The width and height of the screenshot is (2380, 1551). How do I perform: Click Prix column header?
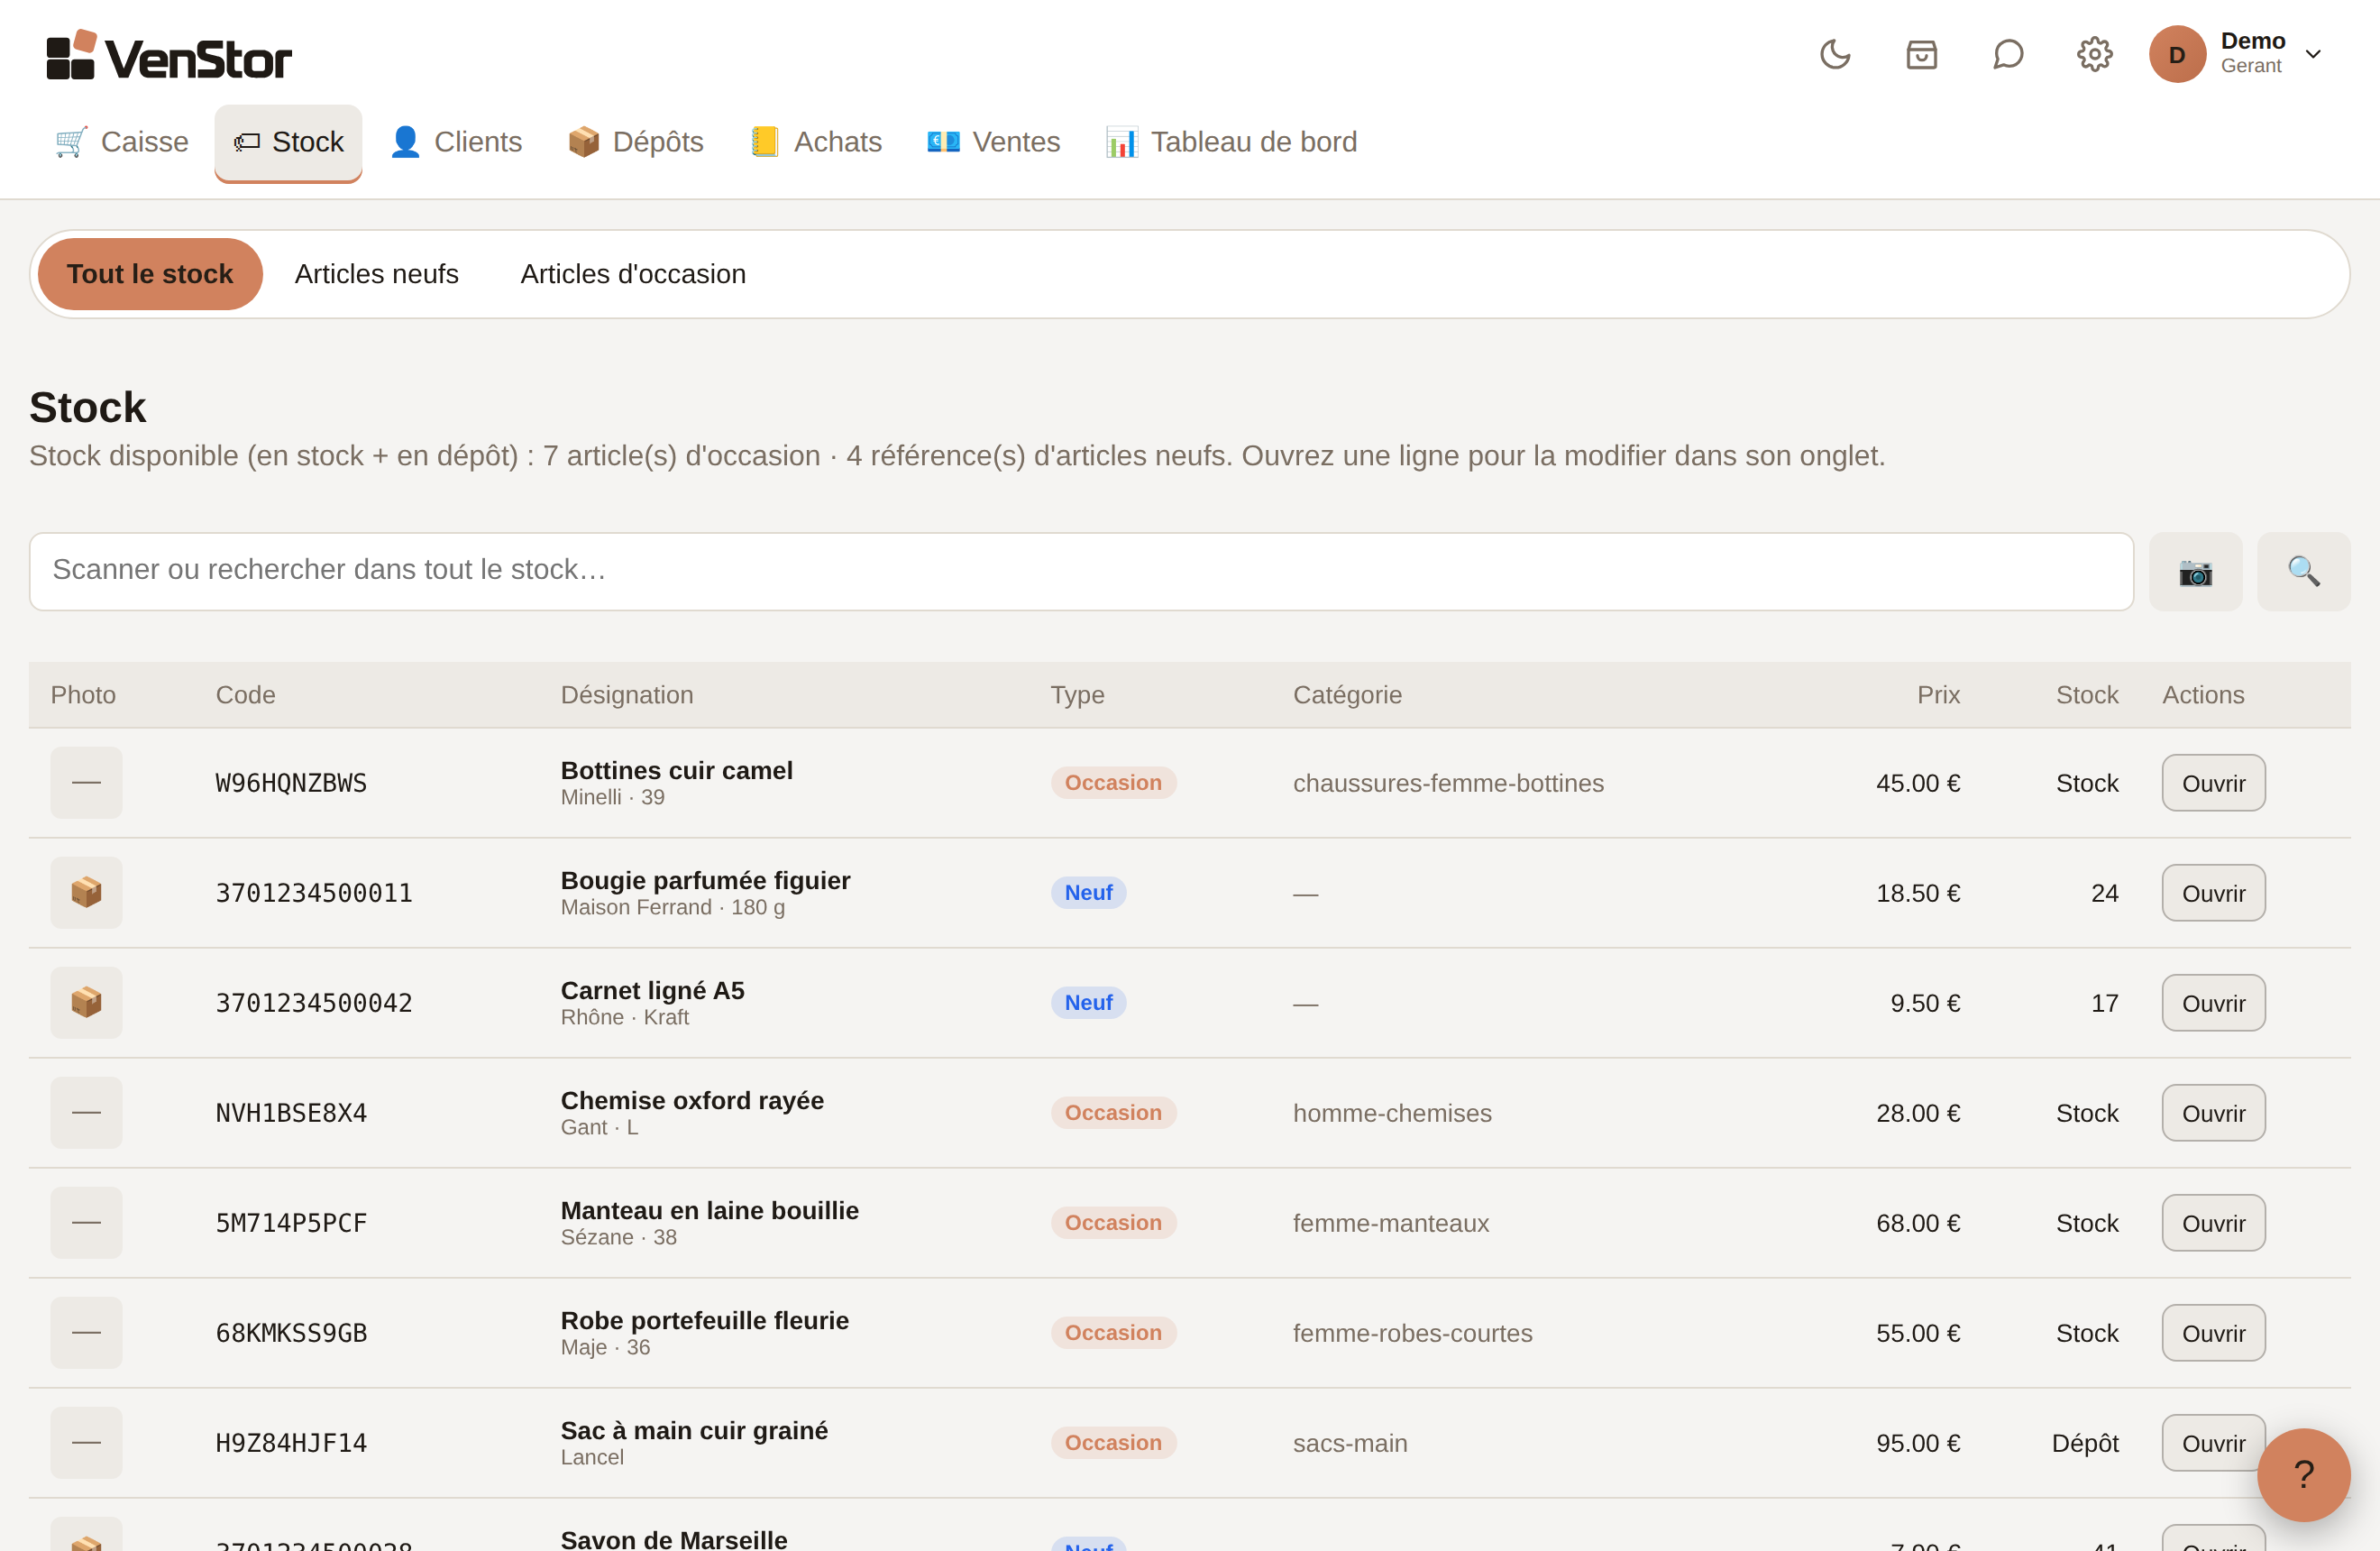coord(1938,695)
